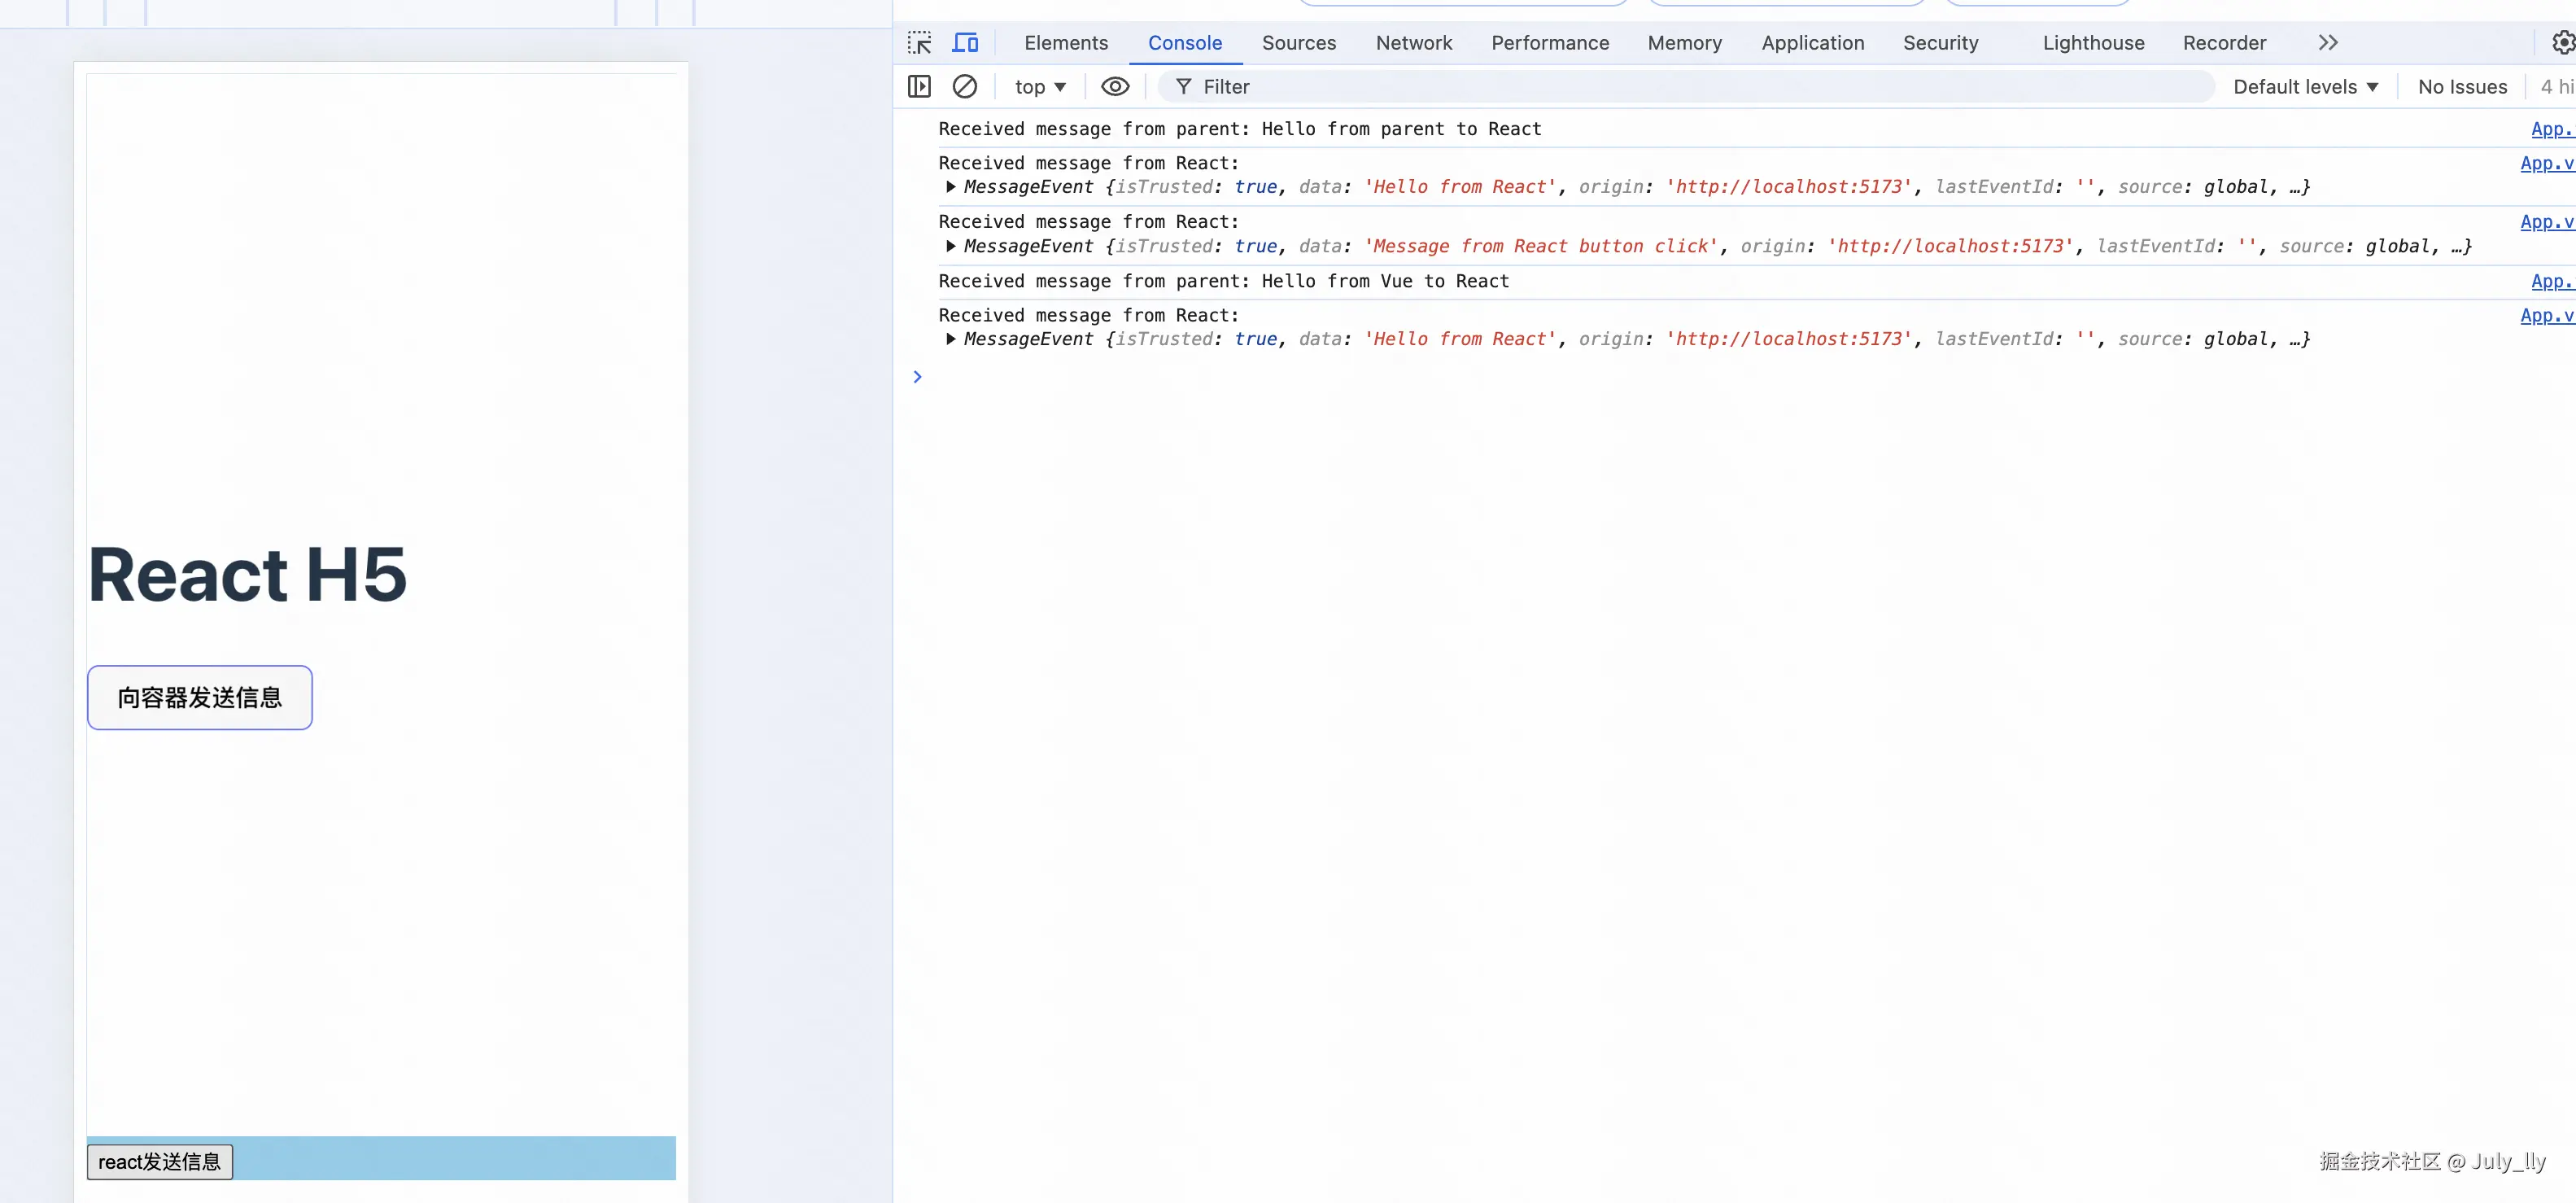Open the Default levels dropdown

(2305, 87)
